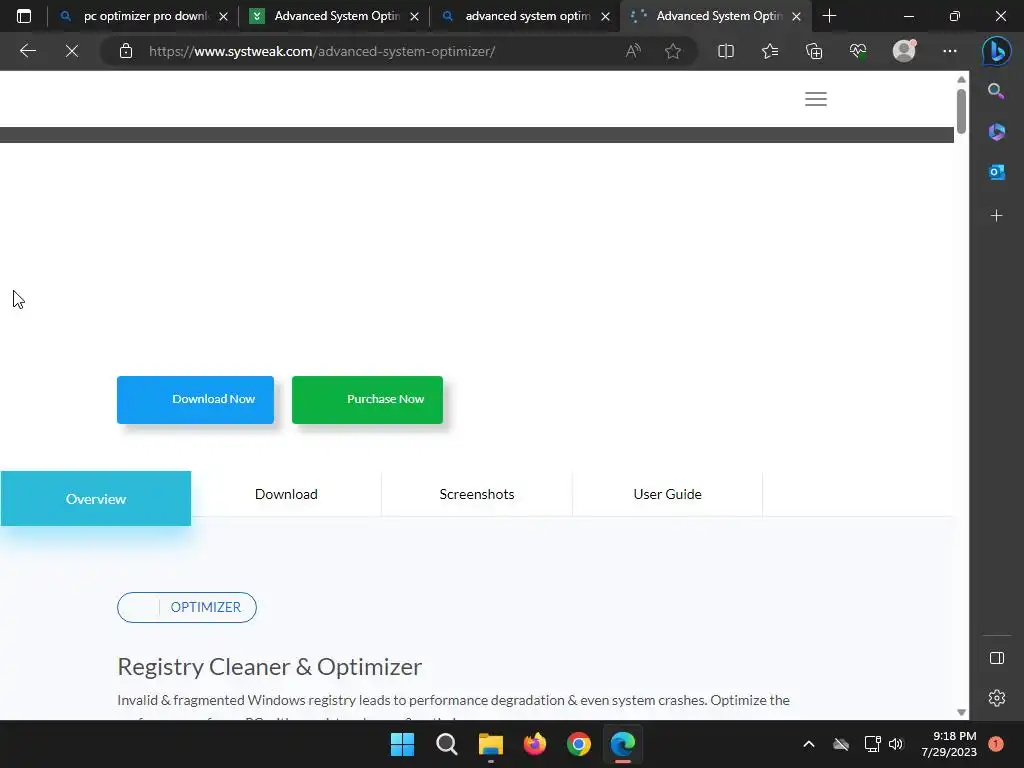Open the profile avatar menu
This screenshot has width=1024, height=768.
coord(904,51)
